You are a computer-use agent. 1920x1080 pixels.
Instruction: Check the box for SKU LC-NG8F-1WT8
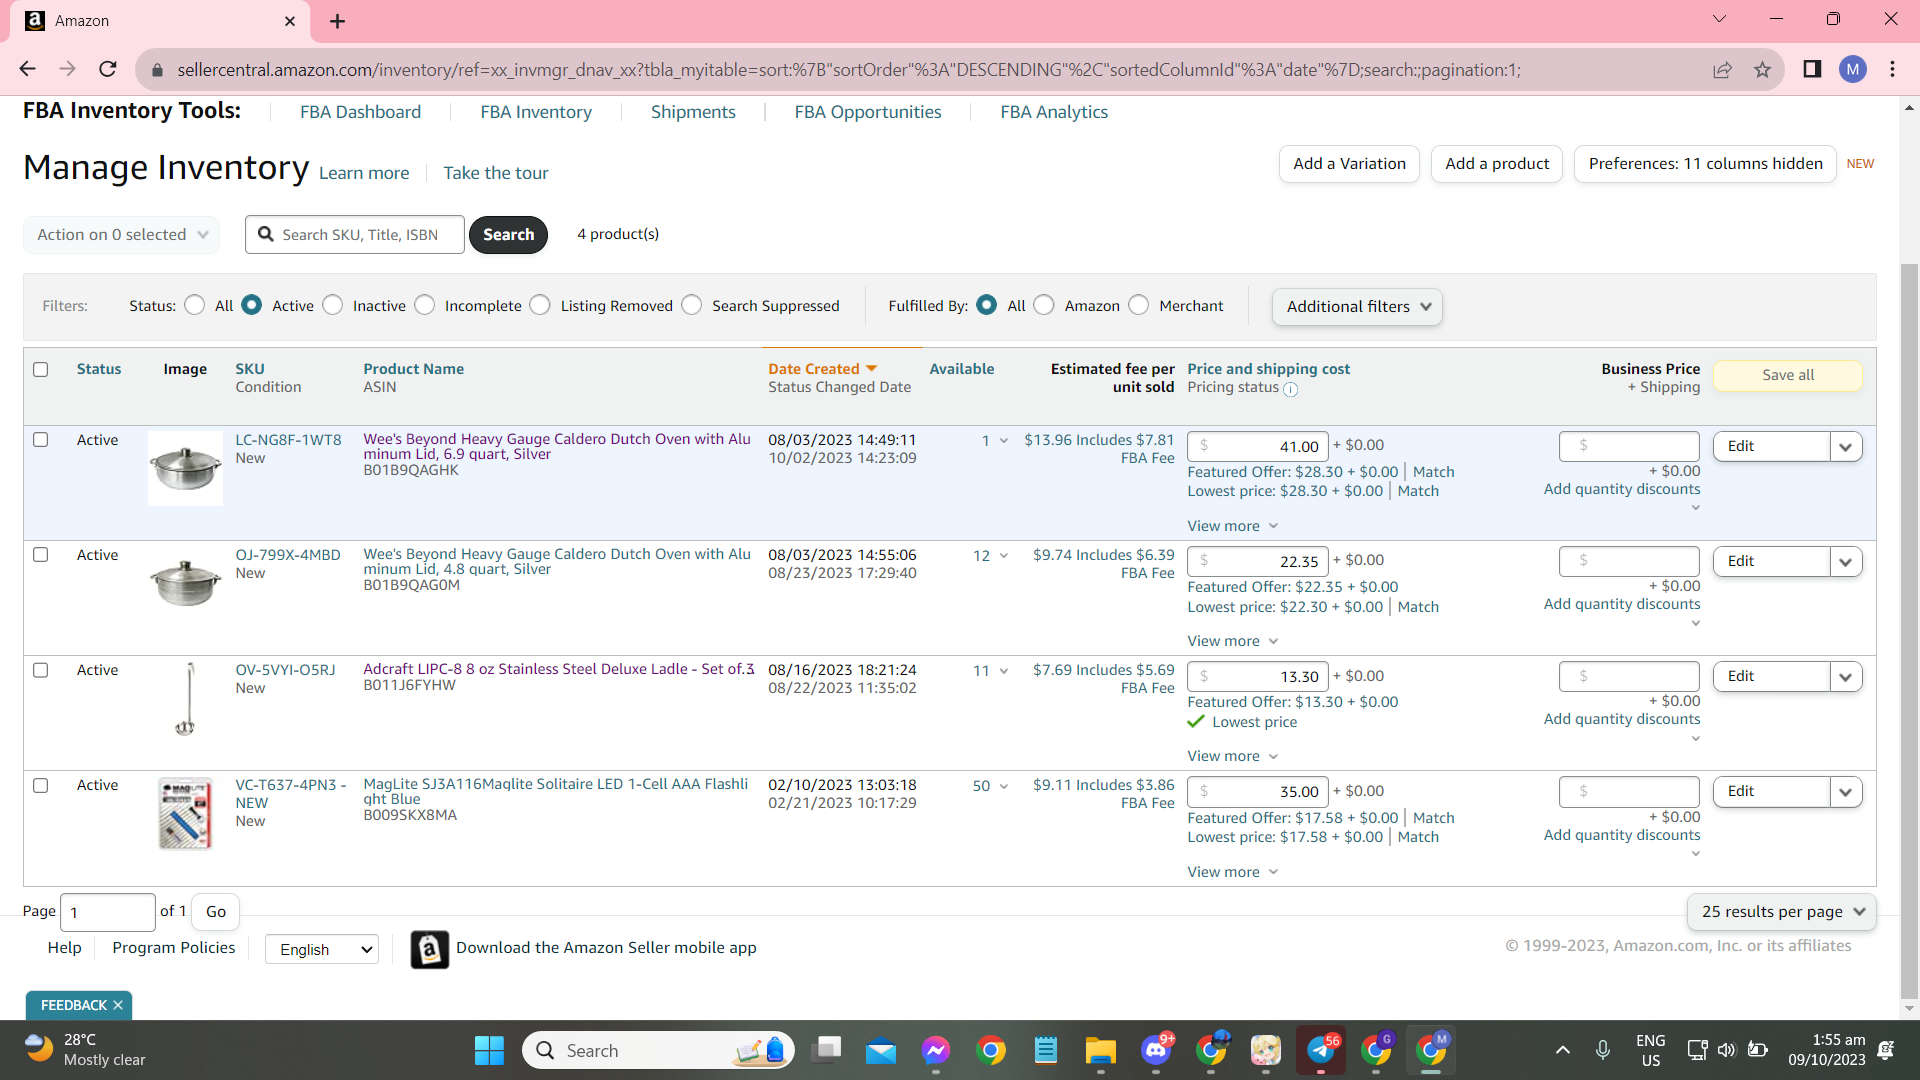pyautogui.click(x=41, y=440)
